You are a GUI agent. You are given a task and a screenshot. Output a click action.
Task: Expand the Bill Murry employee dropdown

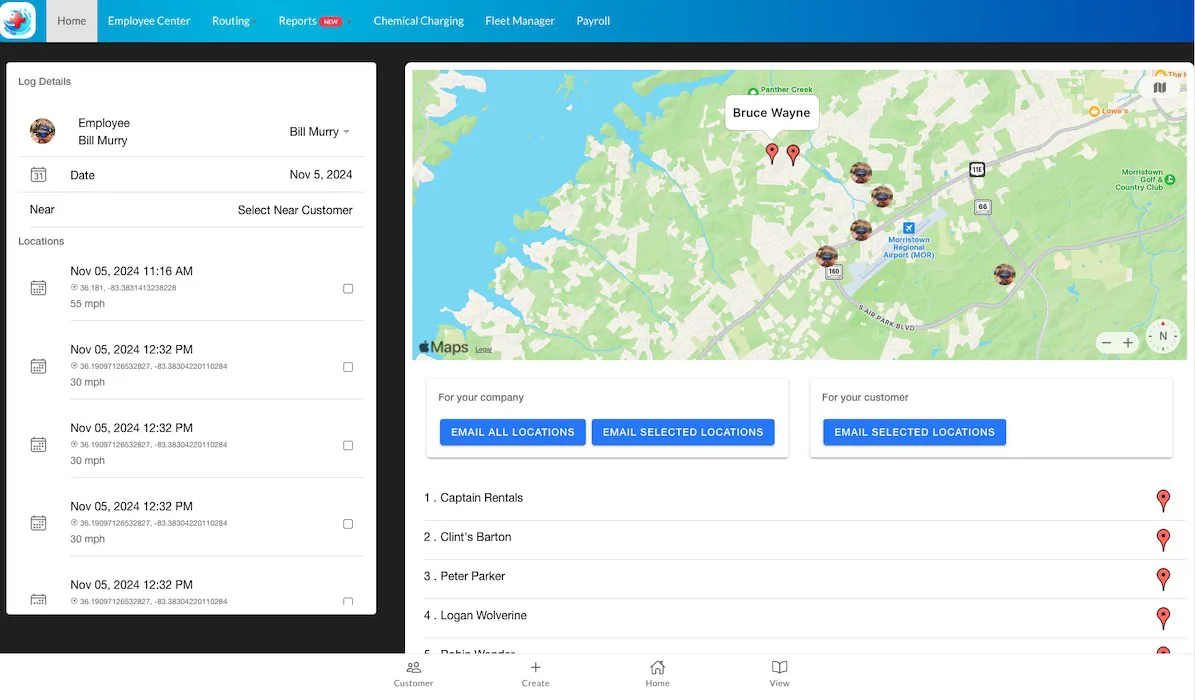click(319, 131)
